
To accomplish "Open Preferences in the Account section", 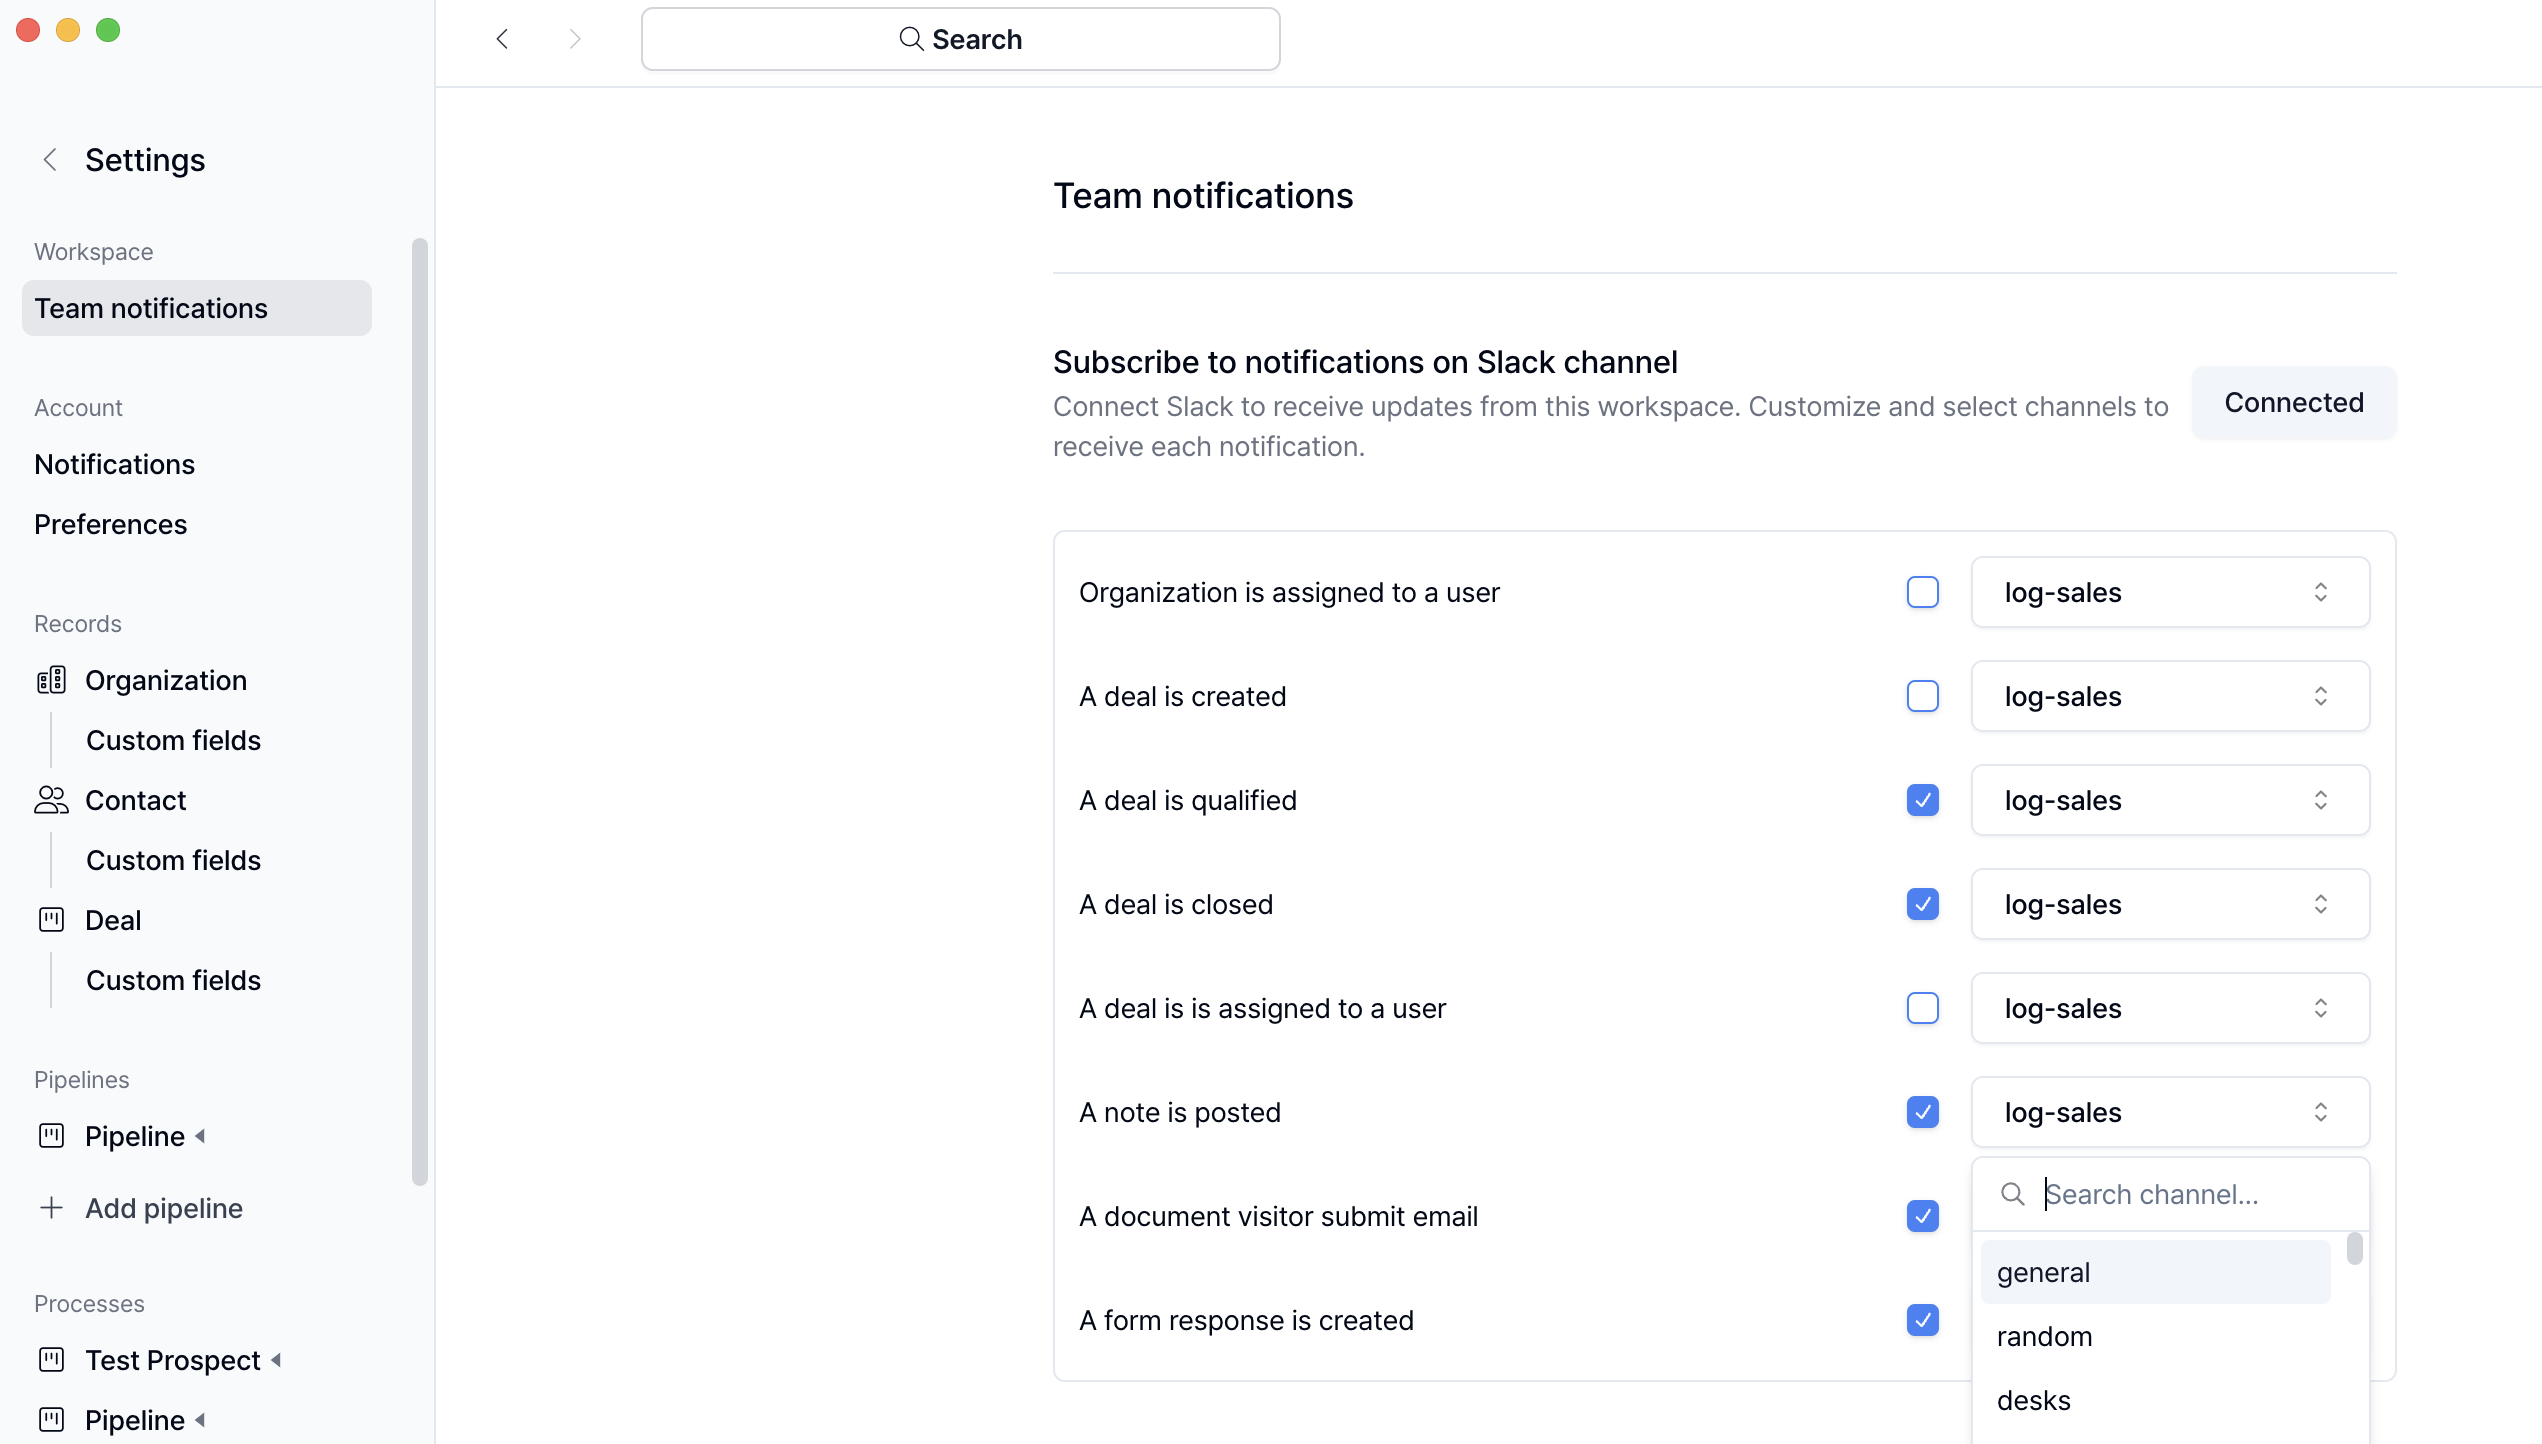I will click(110, 524).
